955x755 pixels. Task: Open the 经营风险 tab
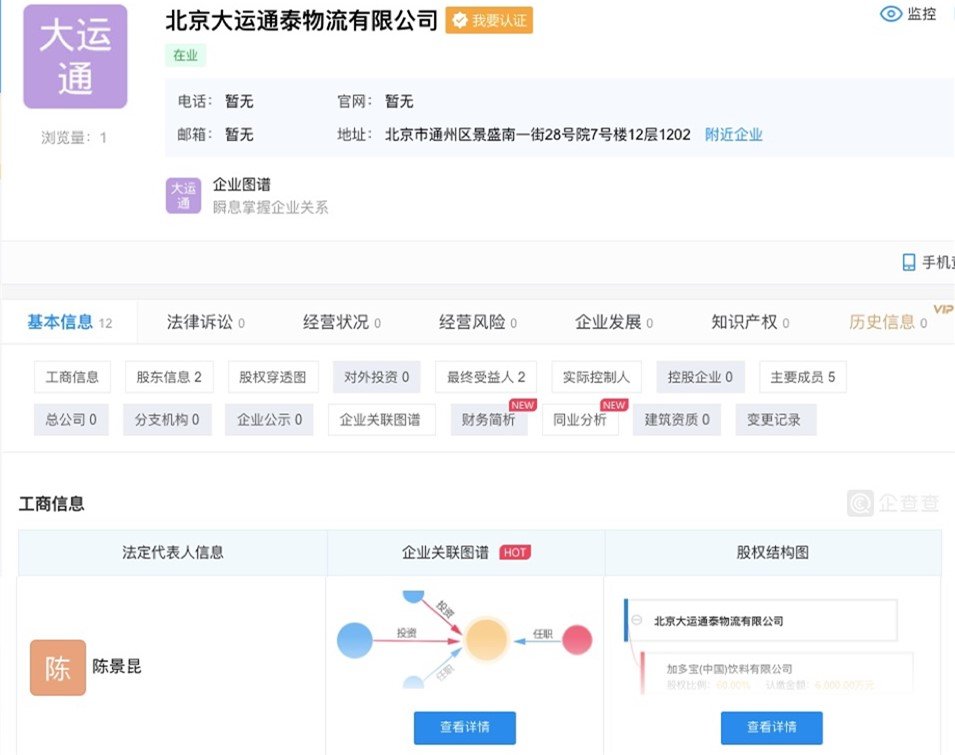478,322
